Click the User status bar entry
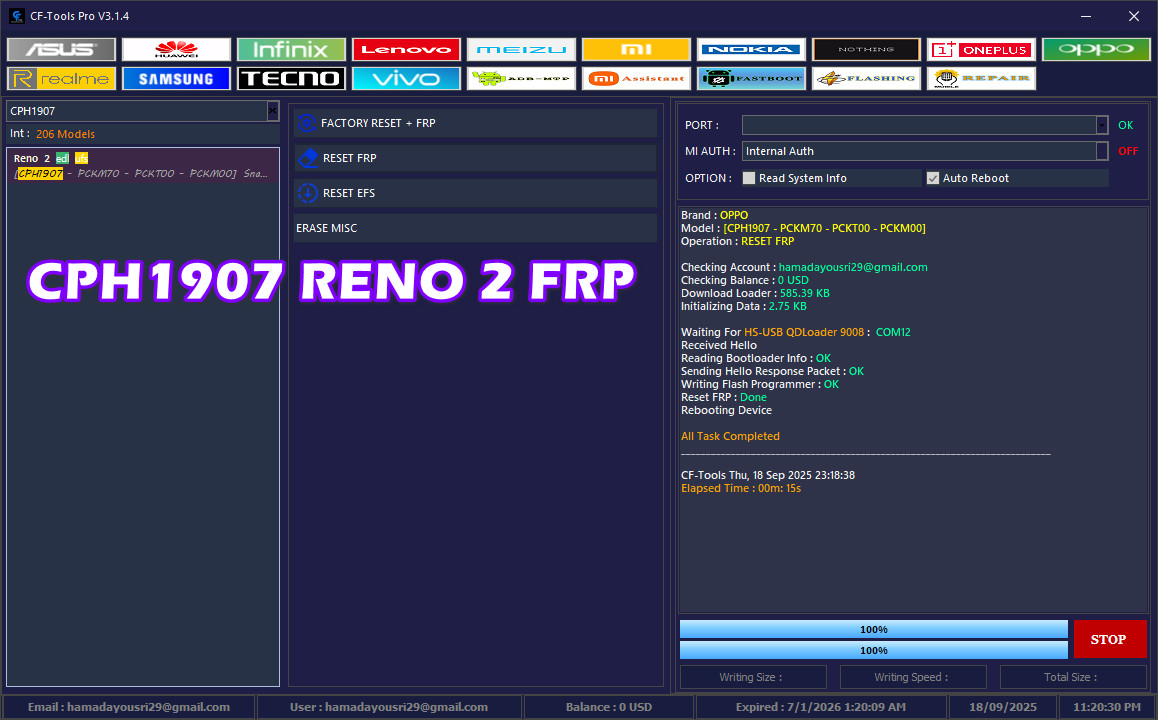The width and height of the screenshot is (1158, 720). (388, 707)
